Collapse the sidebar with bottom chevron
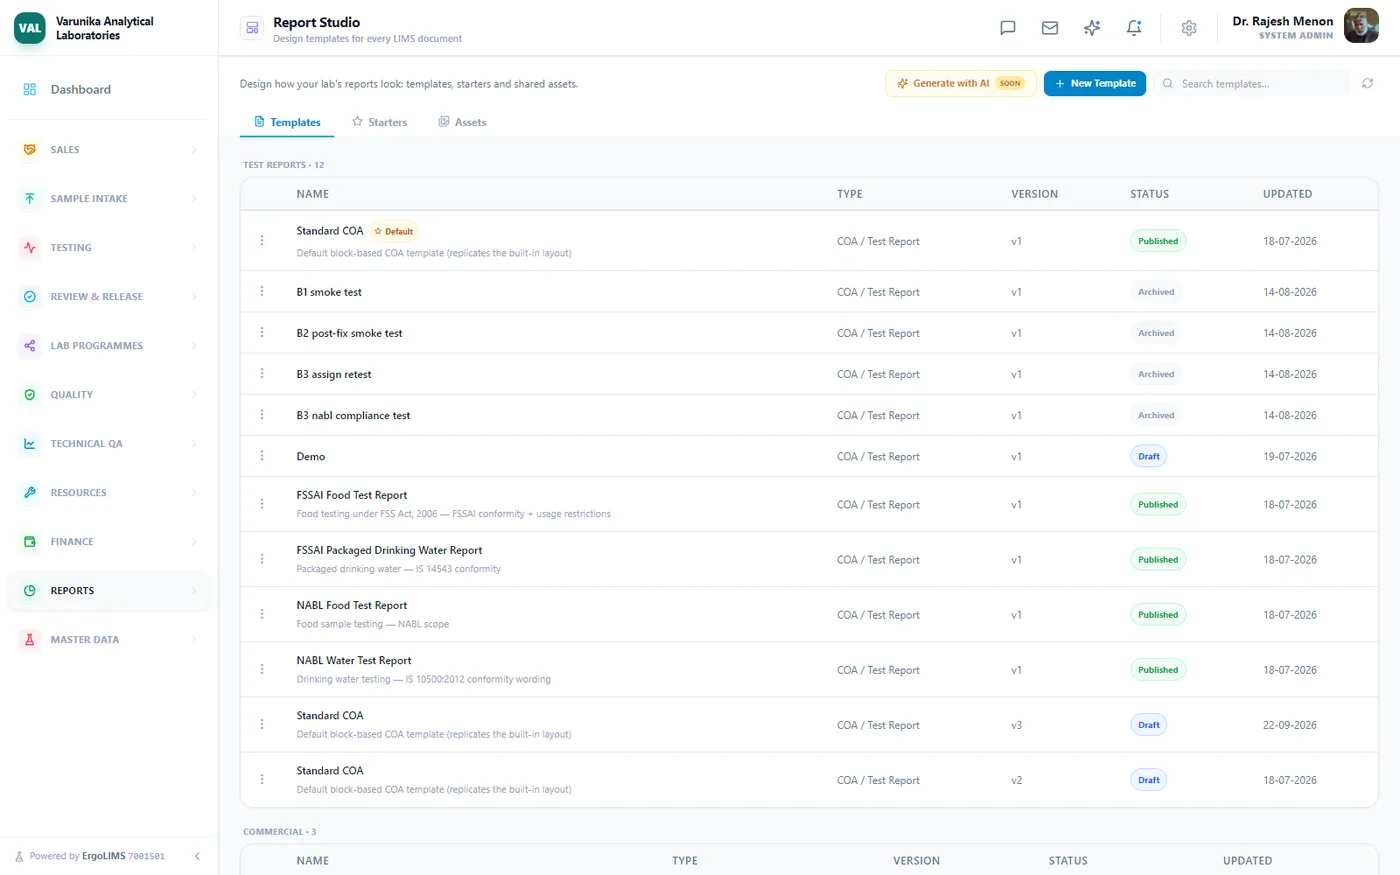Screen dimensions: 1400x875 197,856
